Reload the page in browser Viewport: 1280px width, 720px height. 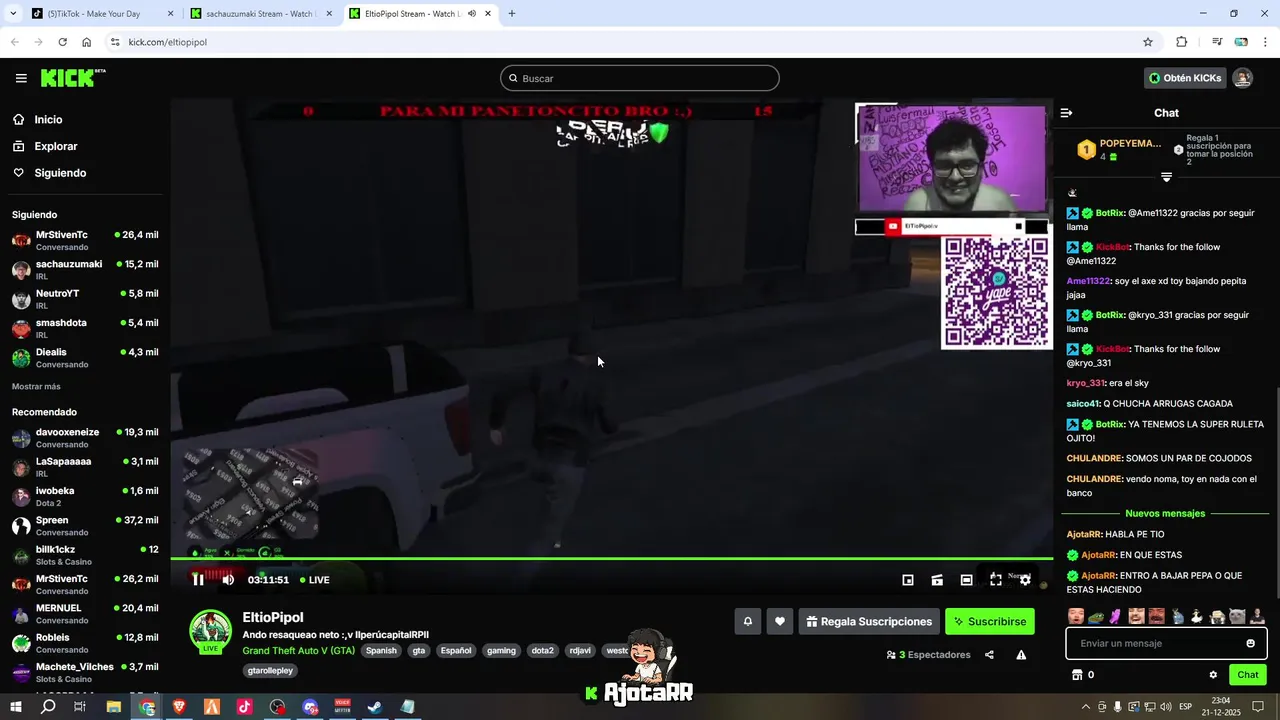pos(62,42)
